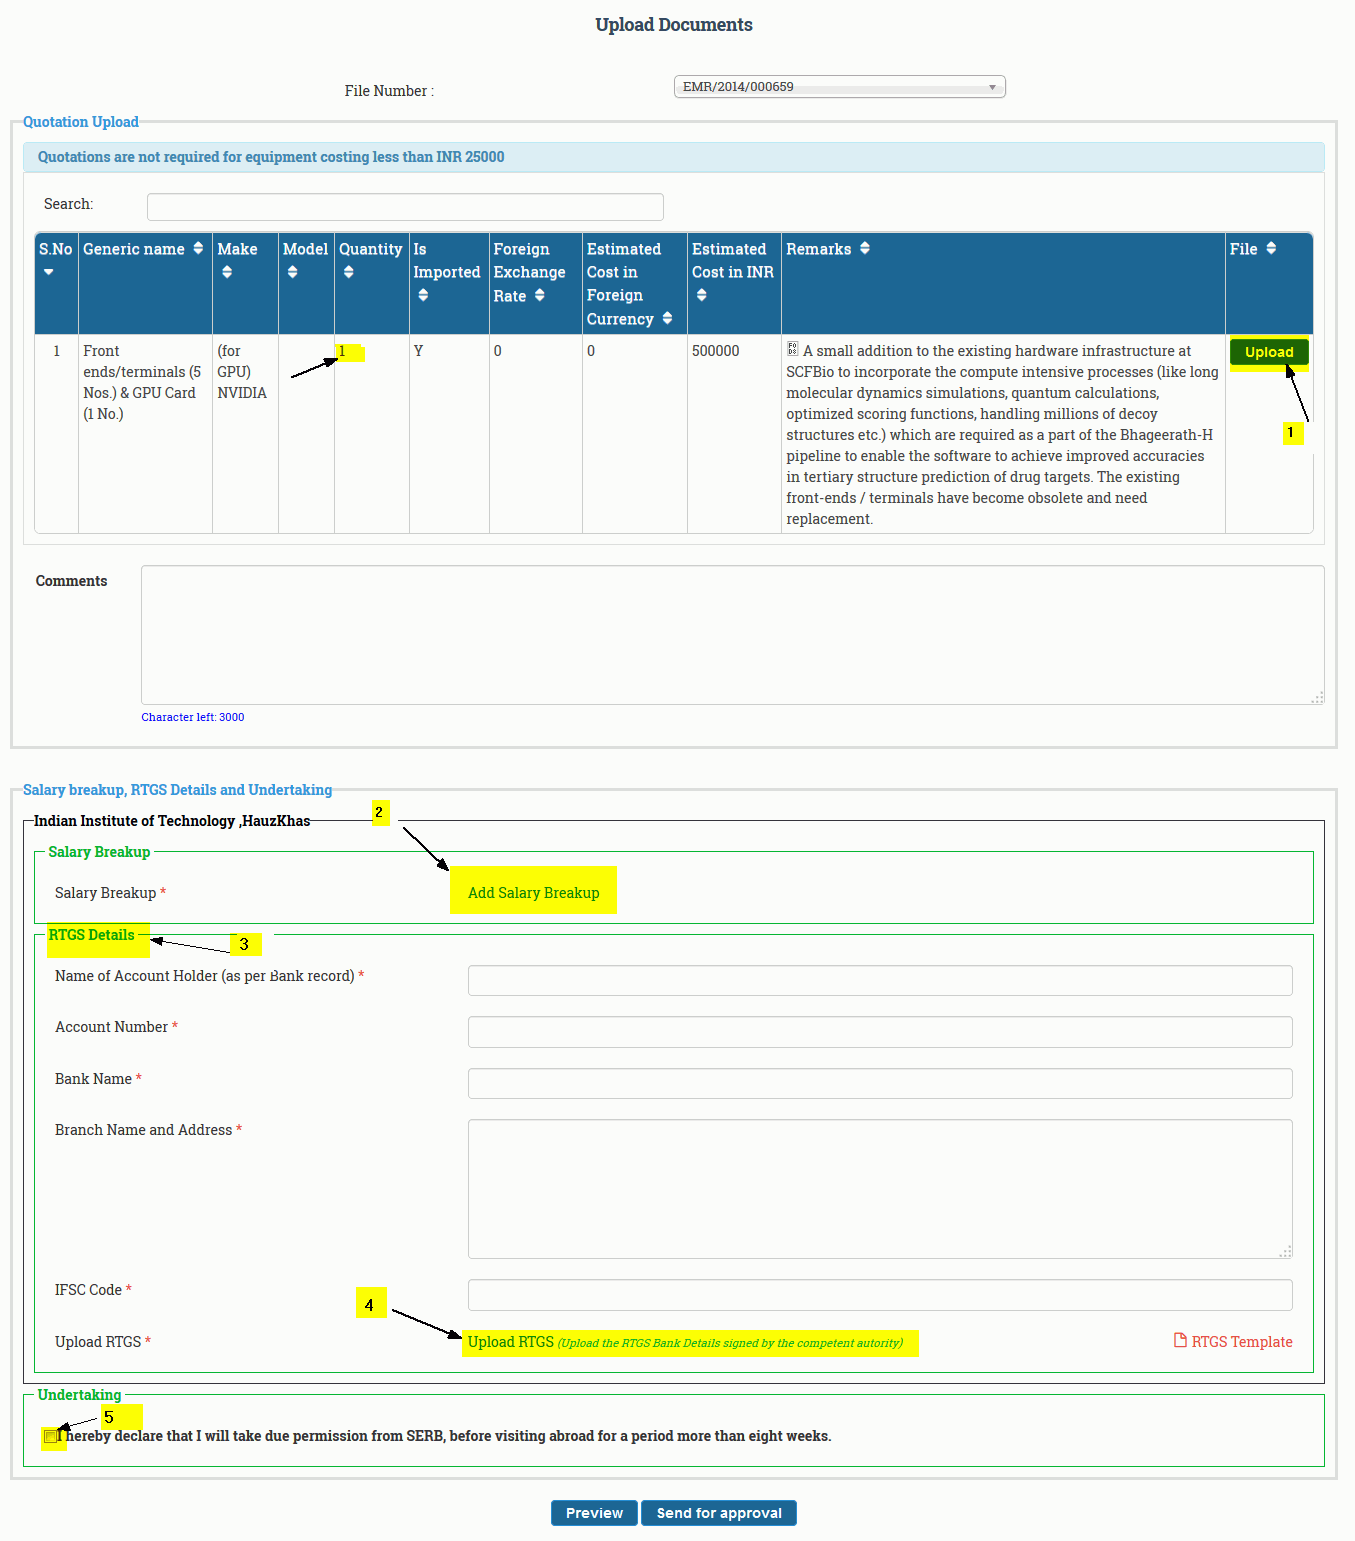
Task: Click the green Upload quotation button
Action: (1268, 352)
